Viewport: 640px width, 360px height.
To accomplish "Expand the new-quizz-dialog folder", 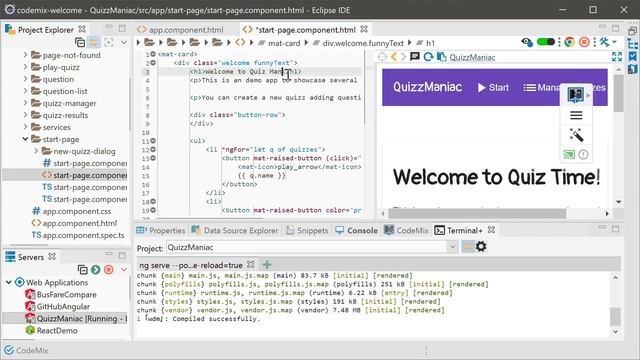I will [x=36, y=151].
